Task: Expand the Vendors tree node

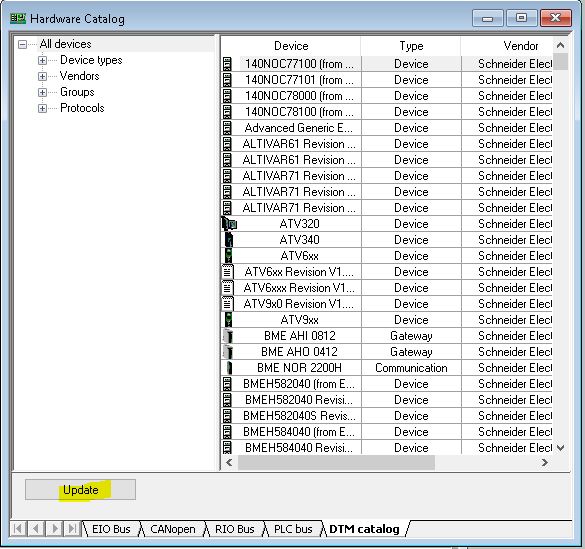Action: point(43,76)
